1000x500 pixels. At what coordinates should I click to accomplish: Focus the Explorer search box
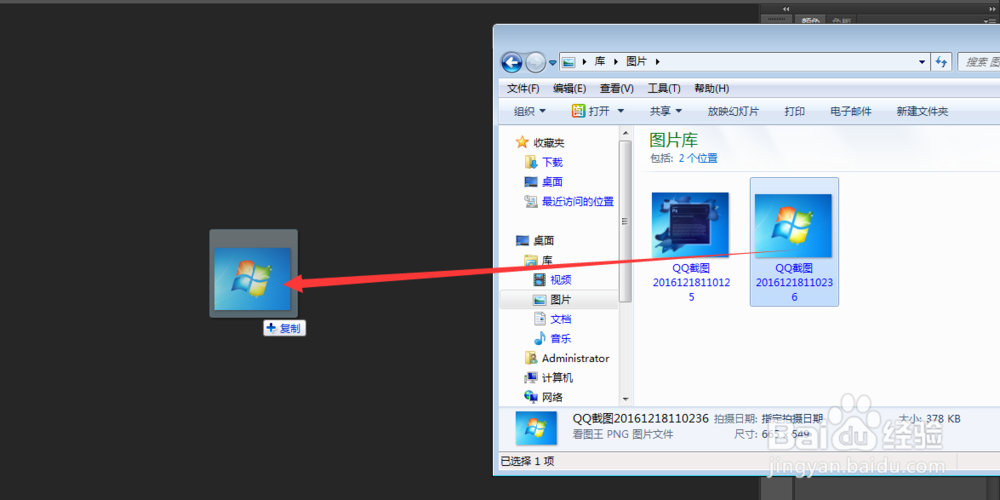979,62
